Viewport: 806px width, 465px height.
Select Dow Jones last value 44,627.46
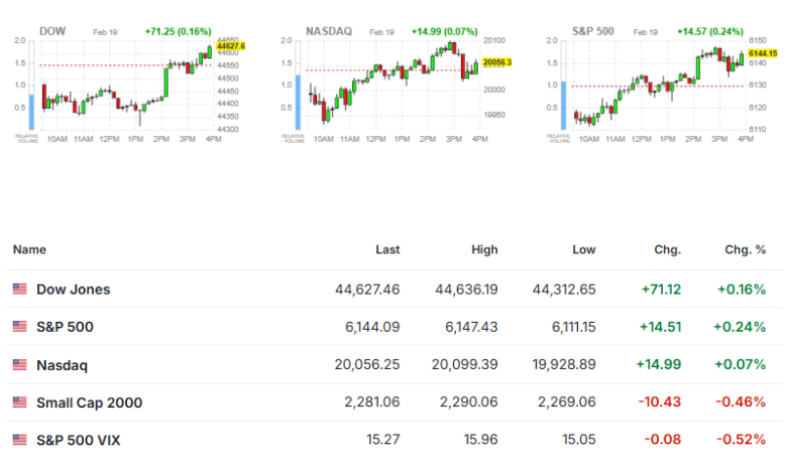pos(367,290)
